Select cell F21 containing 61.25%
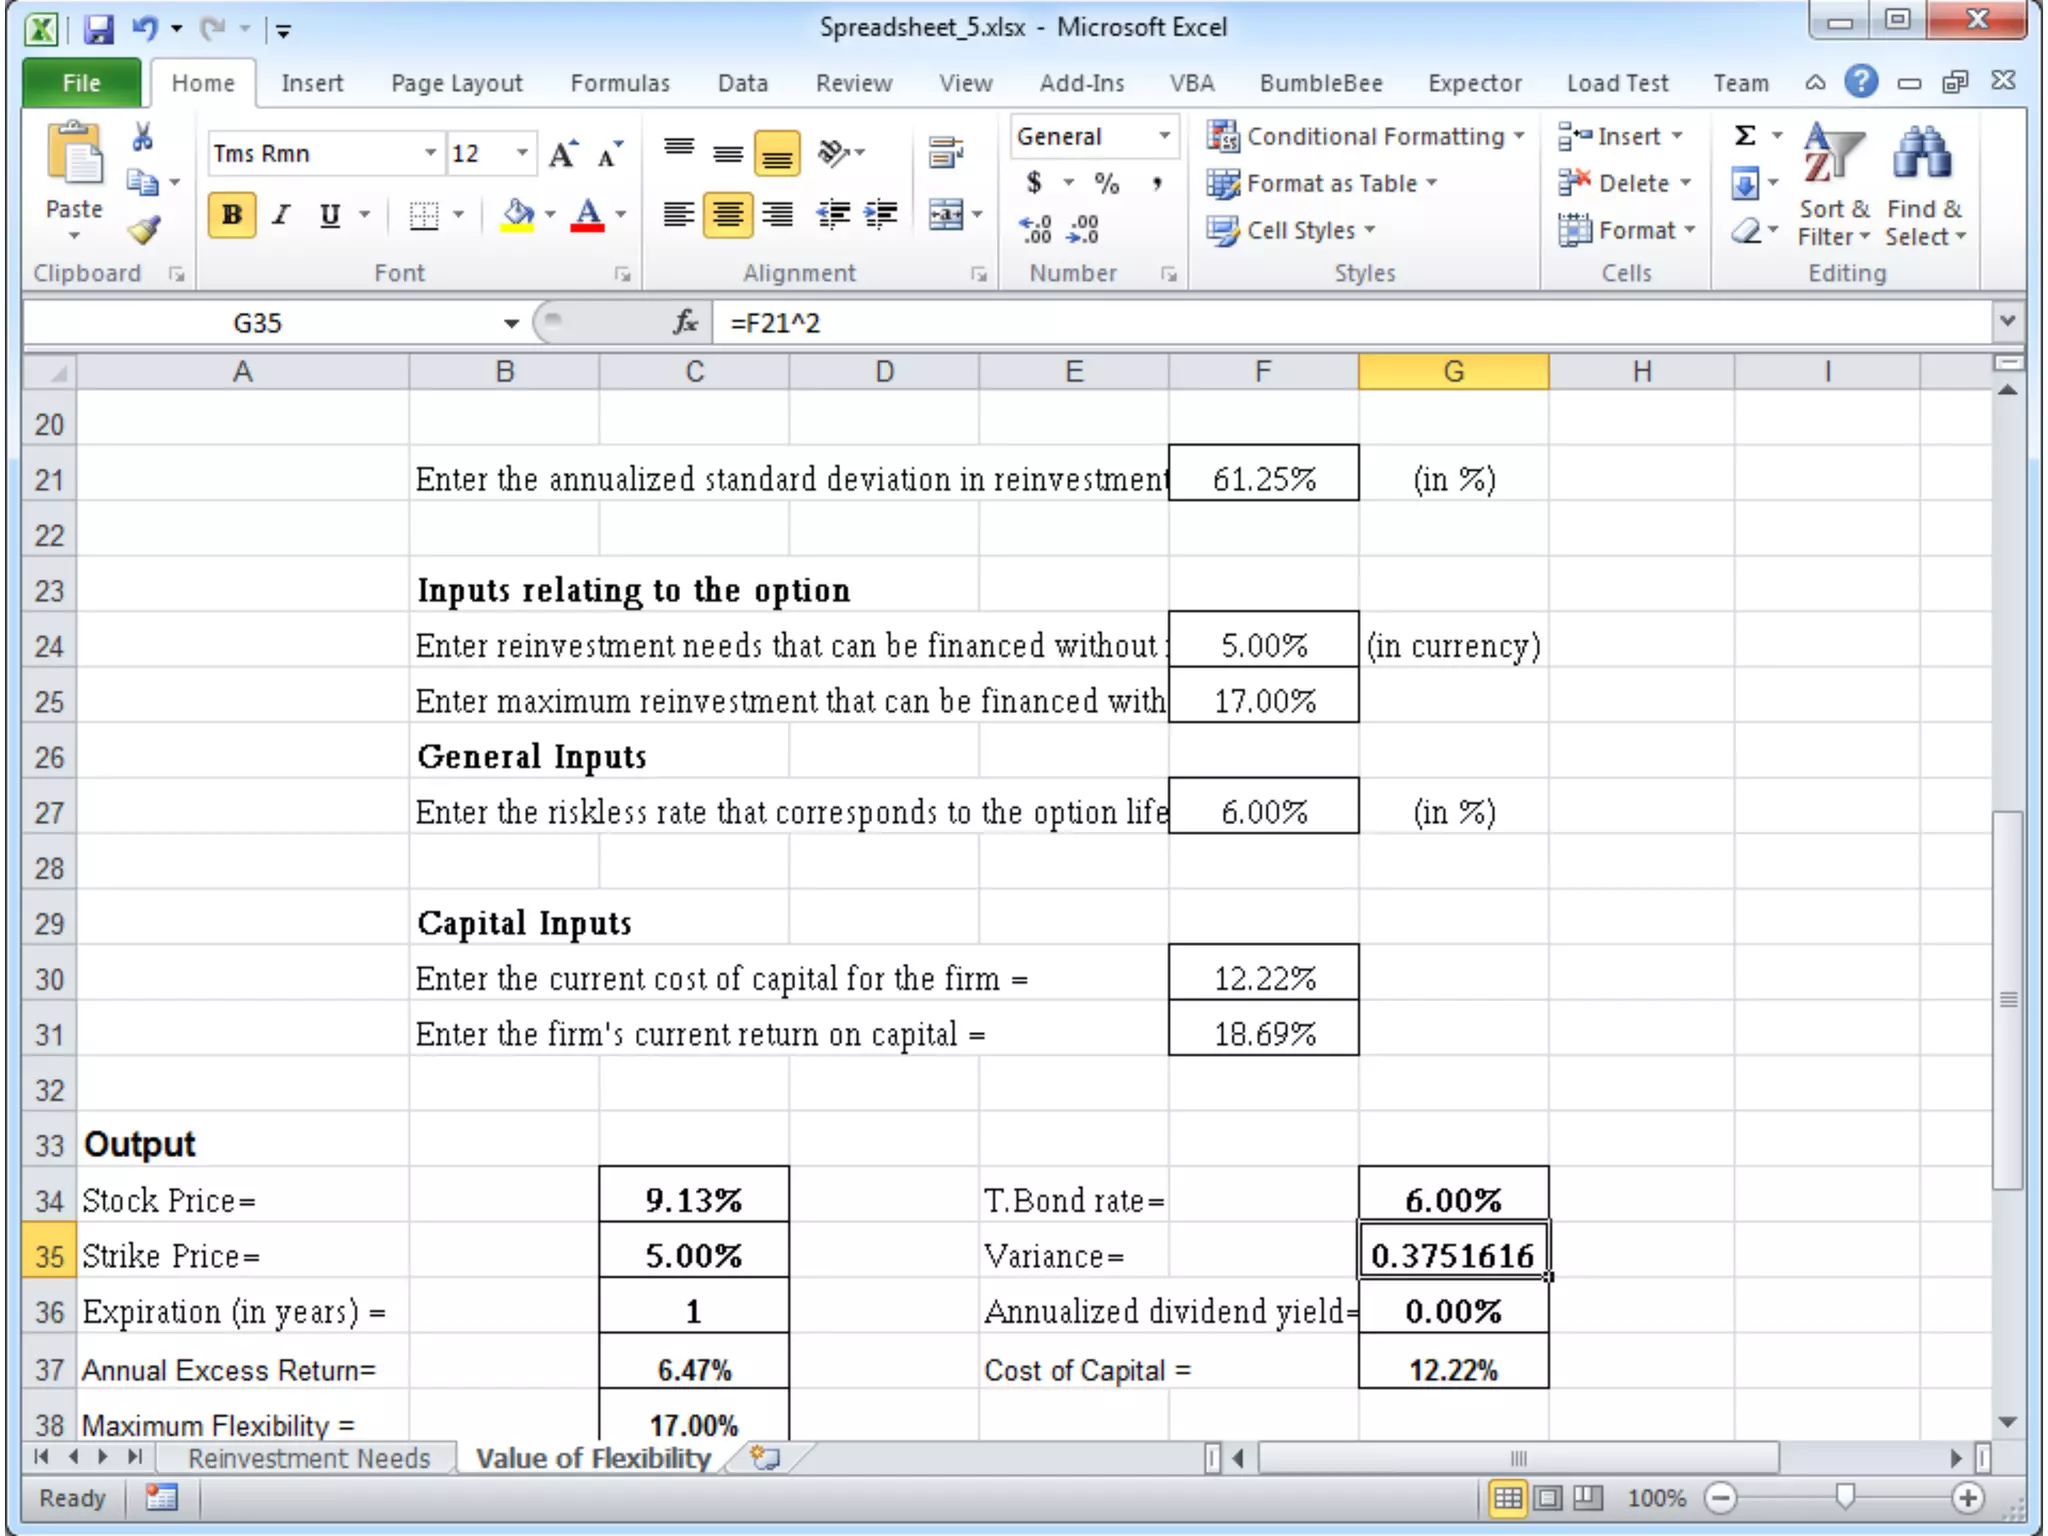The width and height of the screenshot is (2048, 1536). 1263,479
